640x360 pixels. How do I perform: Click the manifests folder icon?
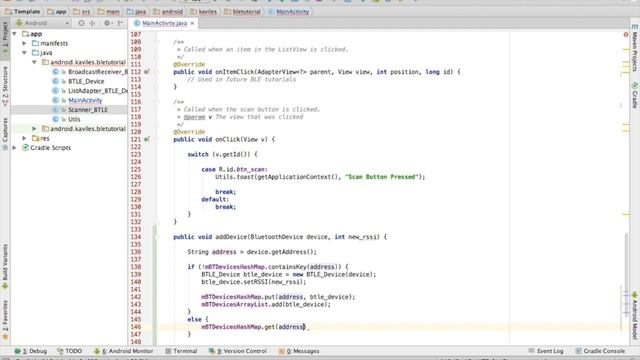(x=36, y=43)
